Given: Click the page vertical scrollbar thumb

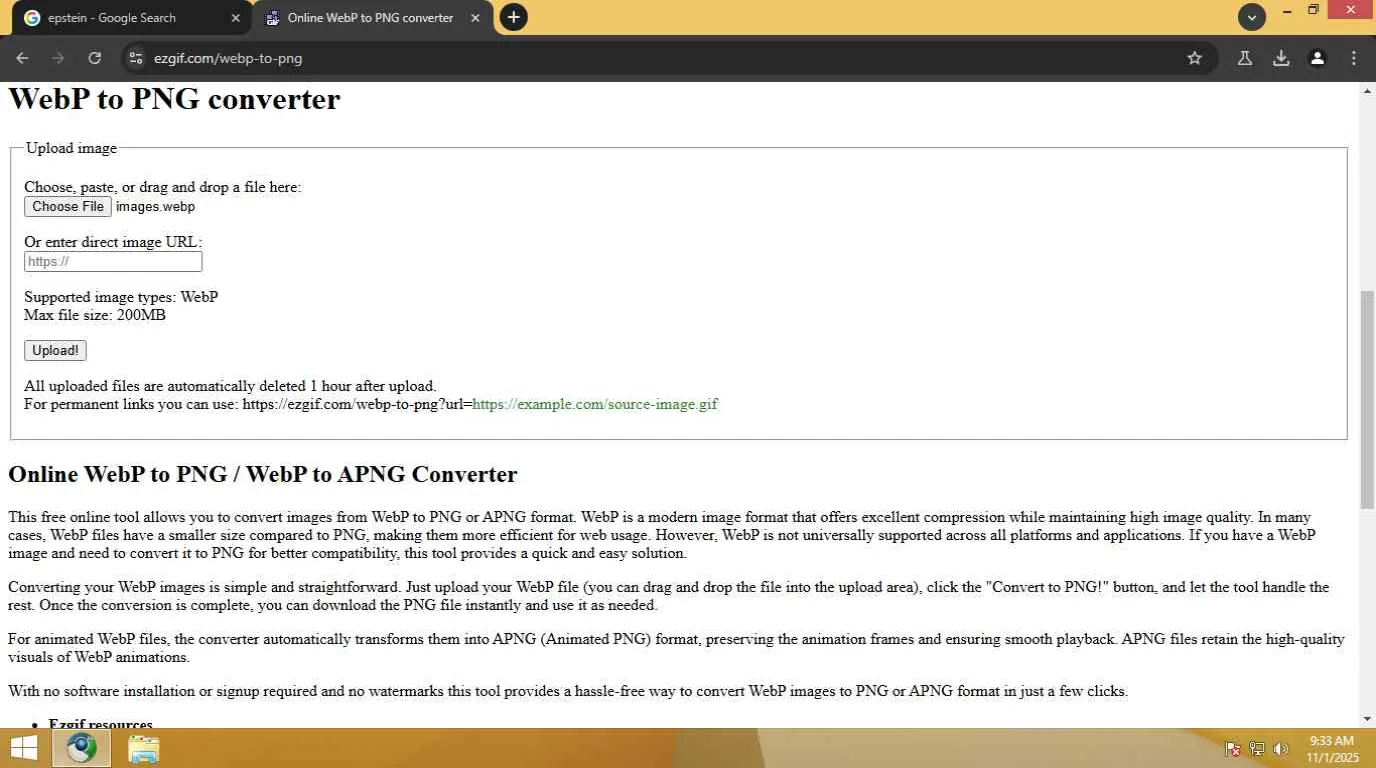Looking at the screenshot, I should (1367, 399).
